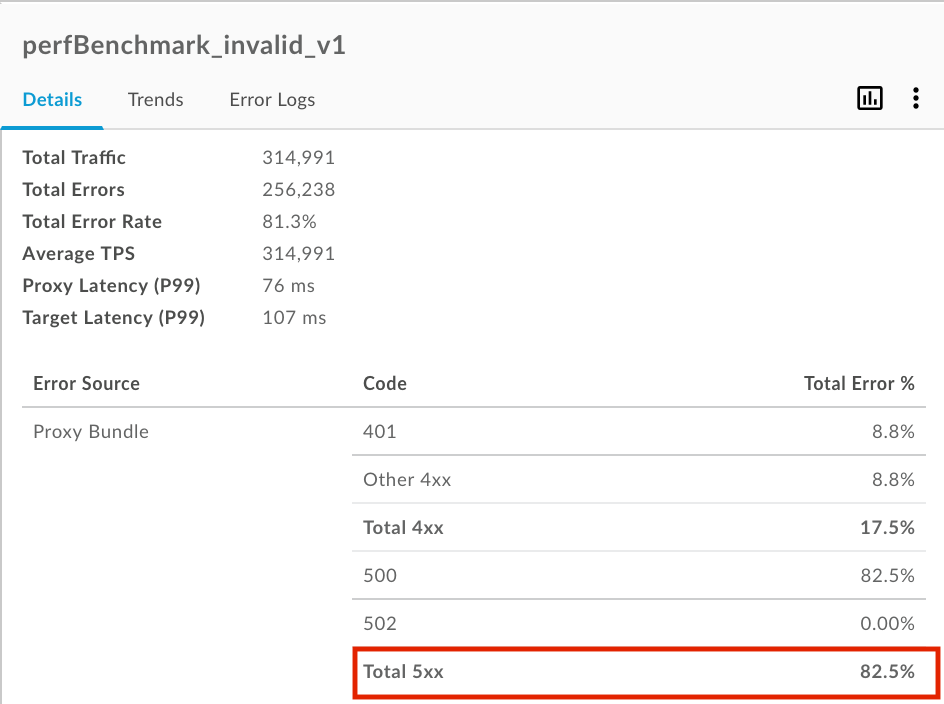944x704 pixels.
Task: Select the Details tab
Action: tap(52, 100)
